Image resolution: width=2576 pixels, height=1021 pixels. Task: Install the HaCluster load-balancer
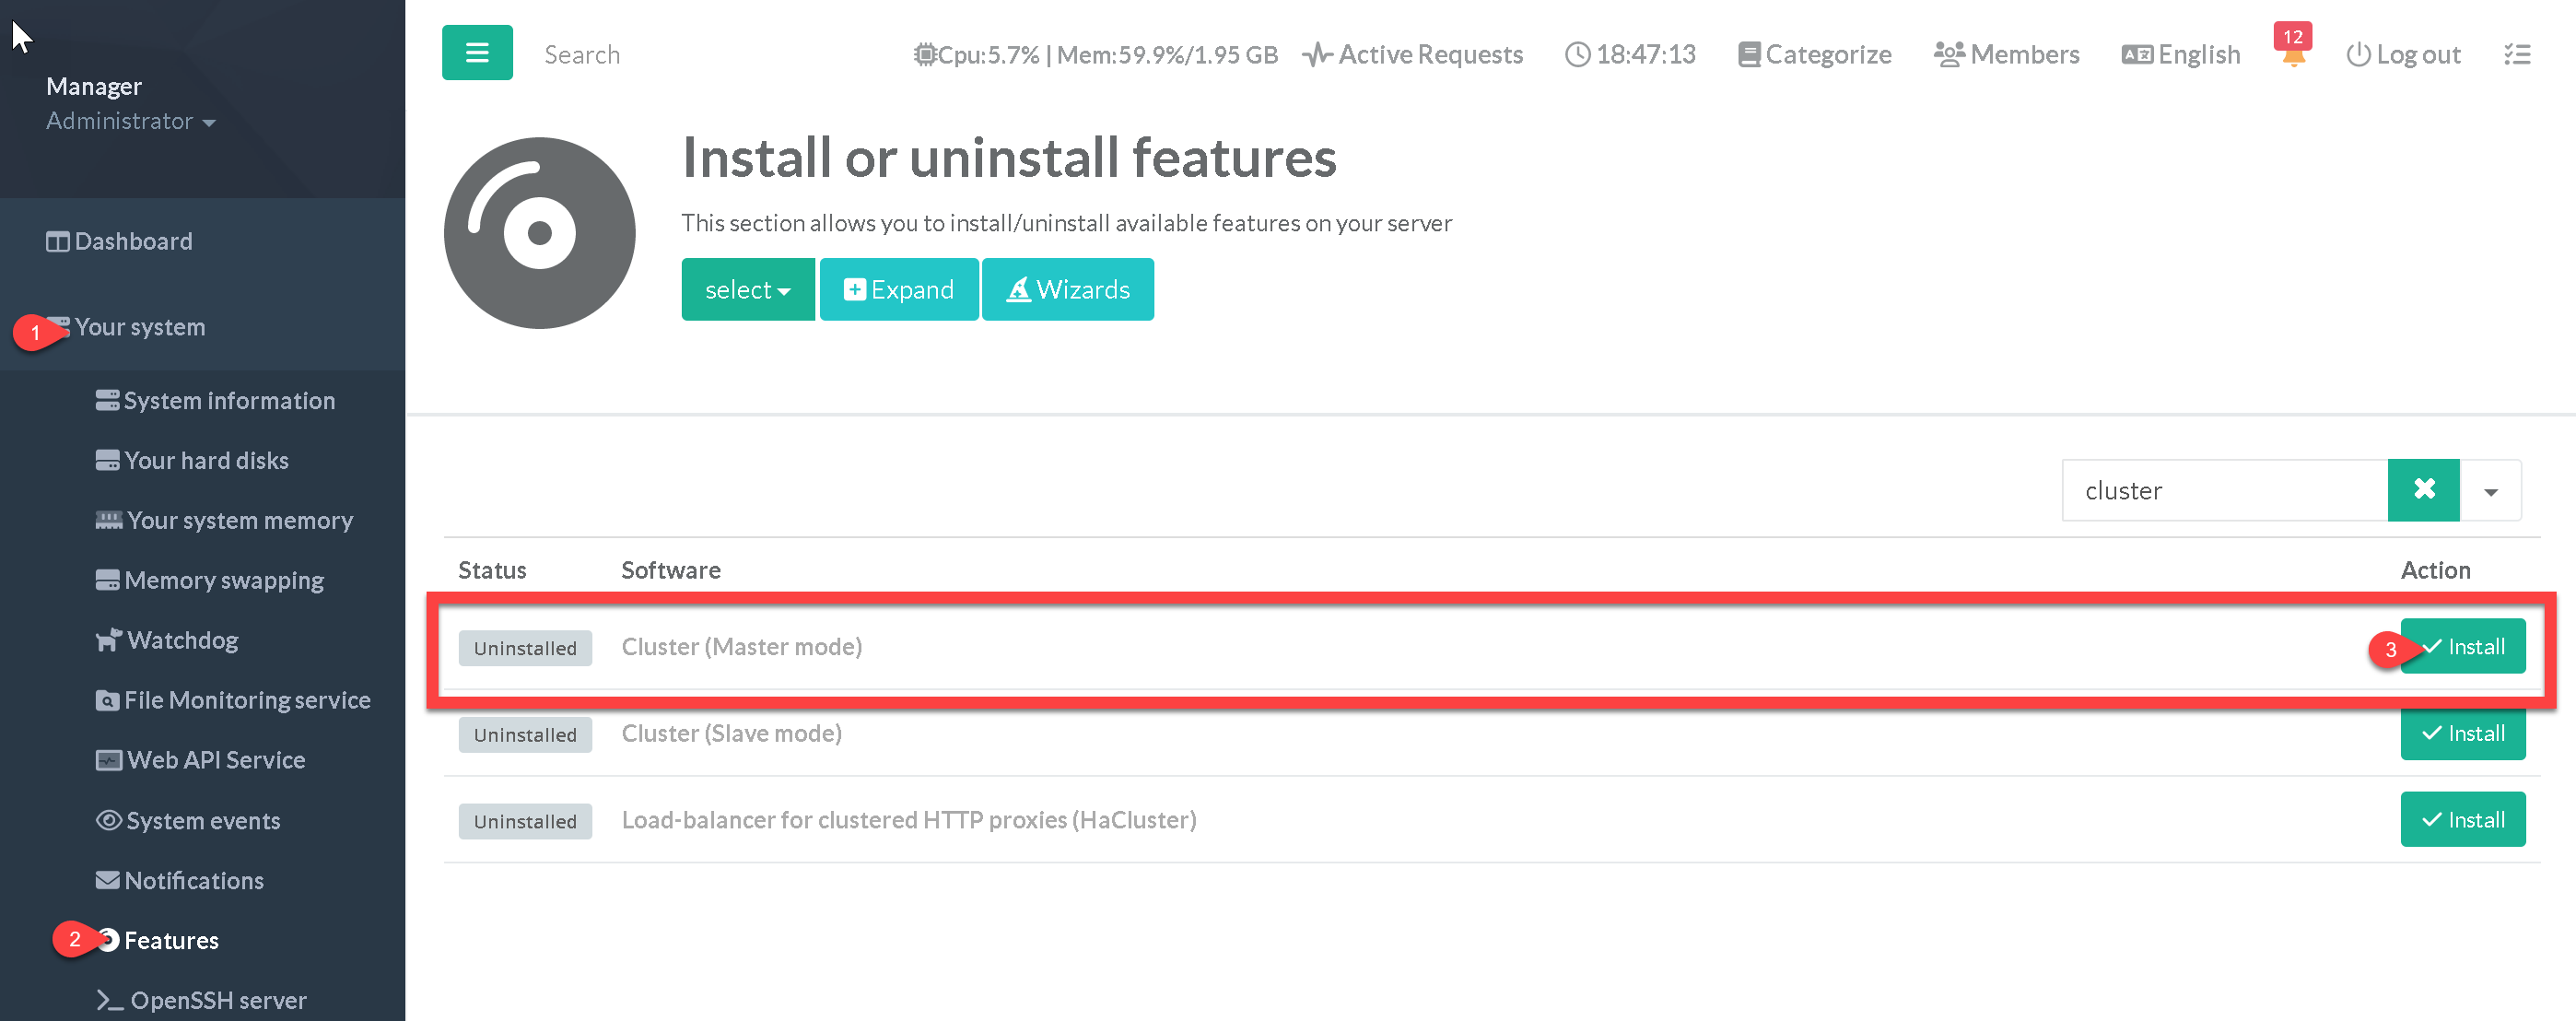2462,820
